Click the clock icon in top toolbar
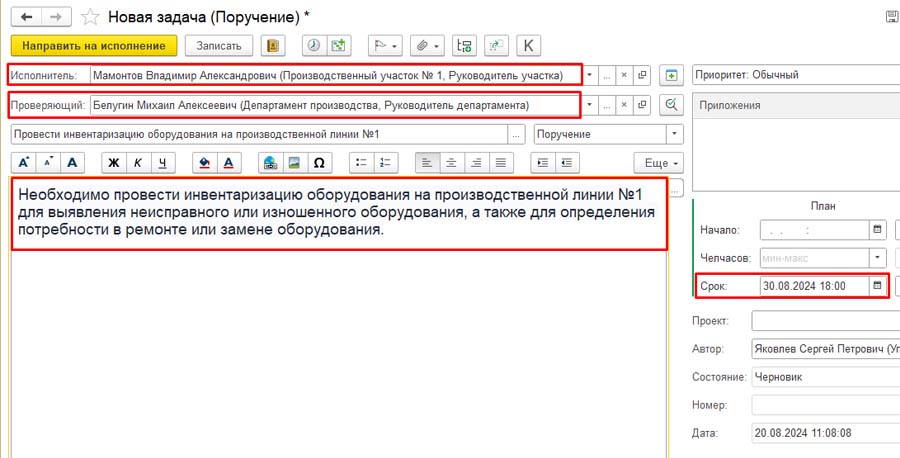 pos(314,46)
